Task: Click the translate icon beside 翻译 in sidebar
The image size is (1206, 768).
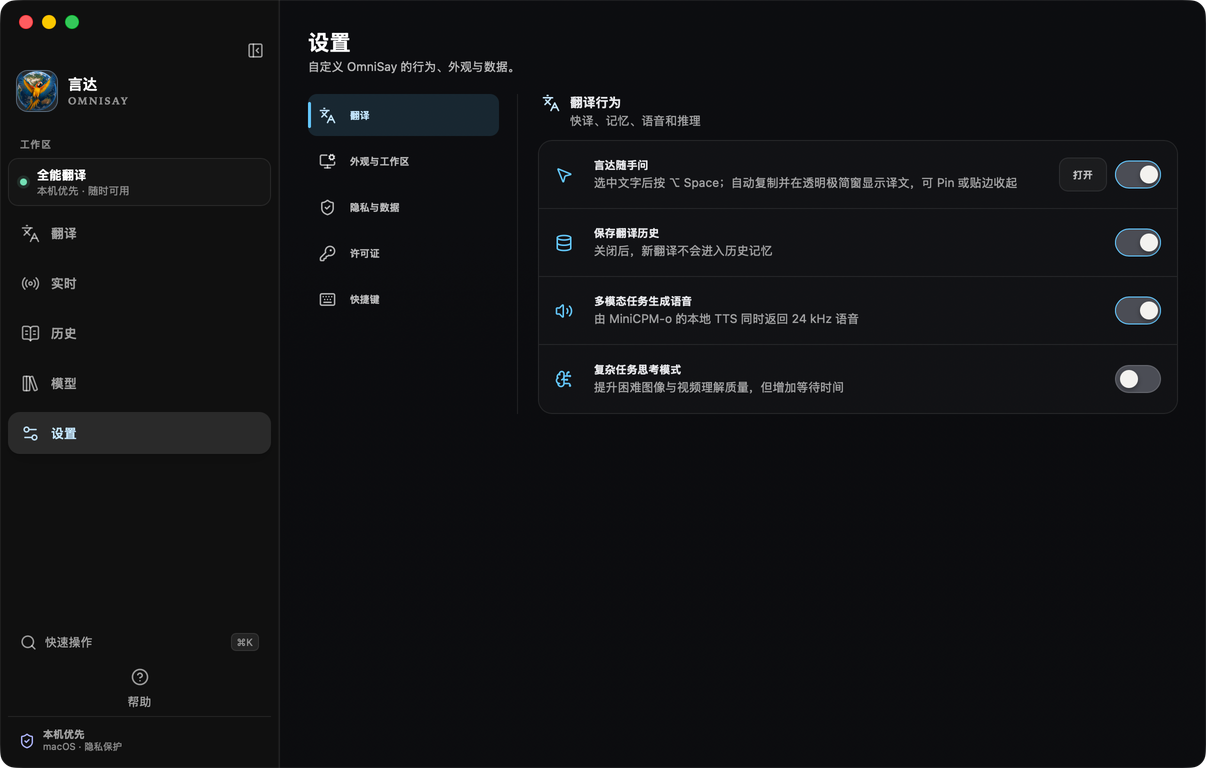Action: click(x=31, y=233)
